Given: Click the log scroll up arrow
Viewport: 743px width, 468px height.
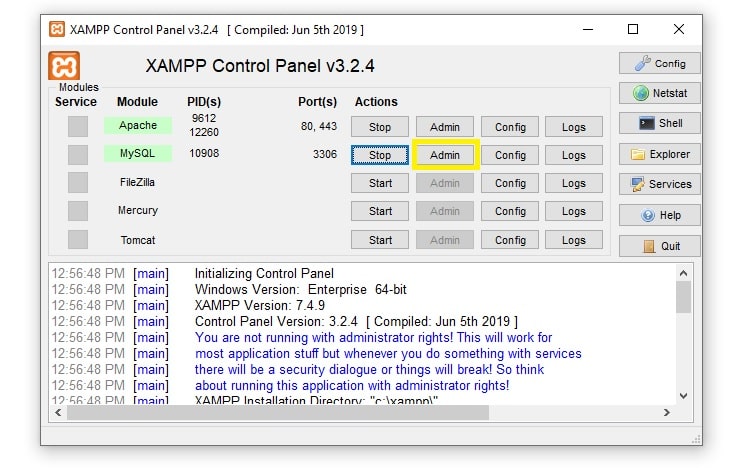Looking at the screenshot, I should 683,273.
